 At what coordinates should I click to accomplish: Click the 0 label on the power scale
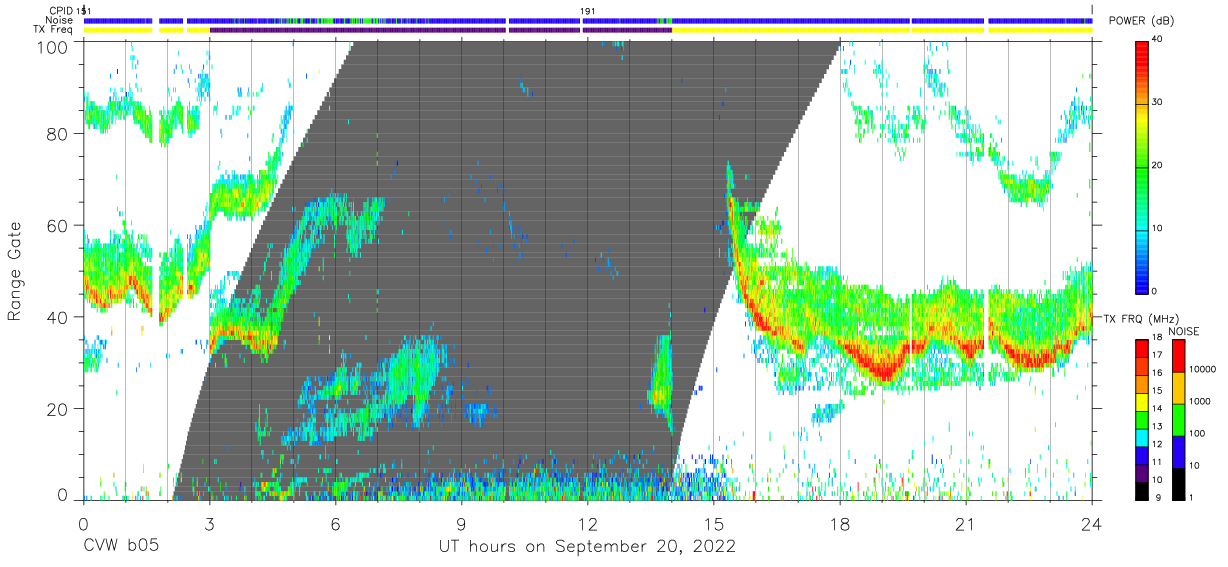1155,291
